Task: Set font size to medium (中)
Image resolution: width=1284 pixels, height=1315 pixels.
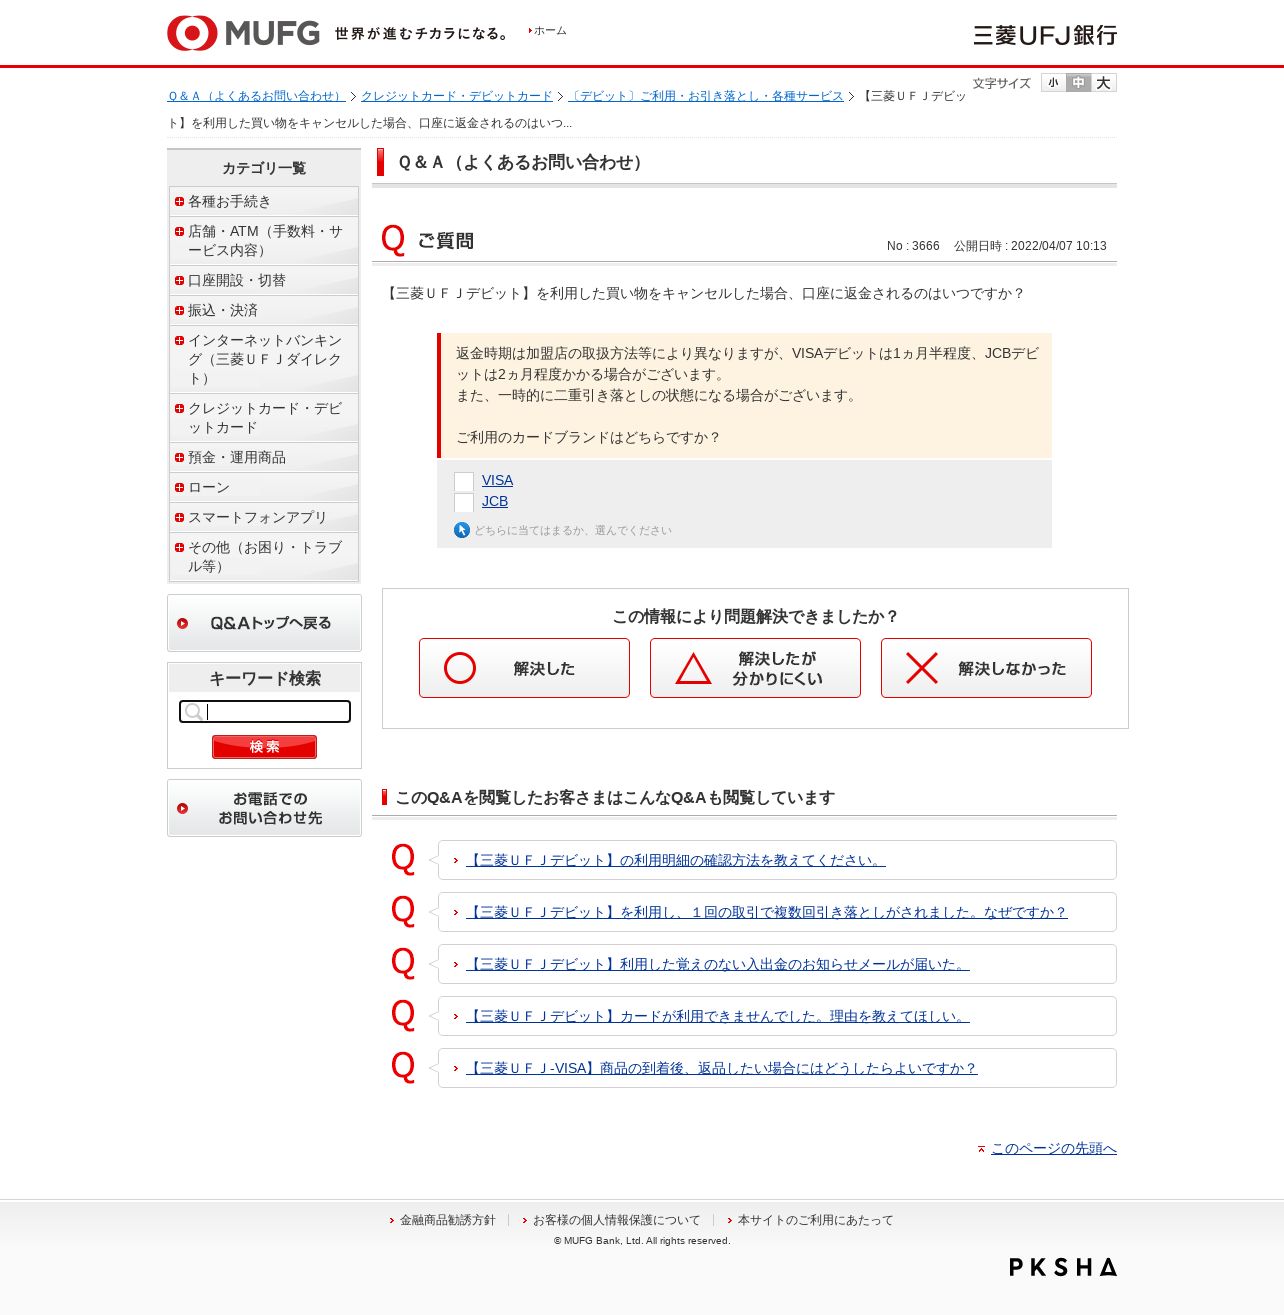Action: tap(1078, 83)
